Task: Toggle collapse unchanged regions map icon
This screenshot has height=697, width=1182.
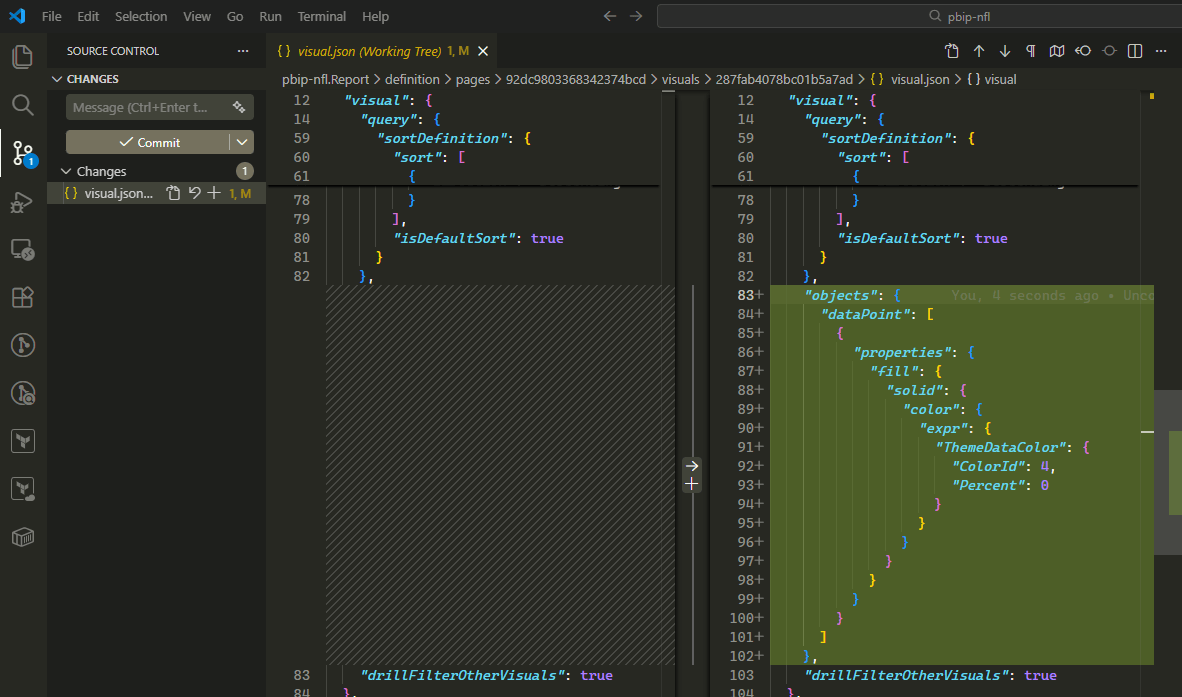Action: coord(1057,51)
